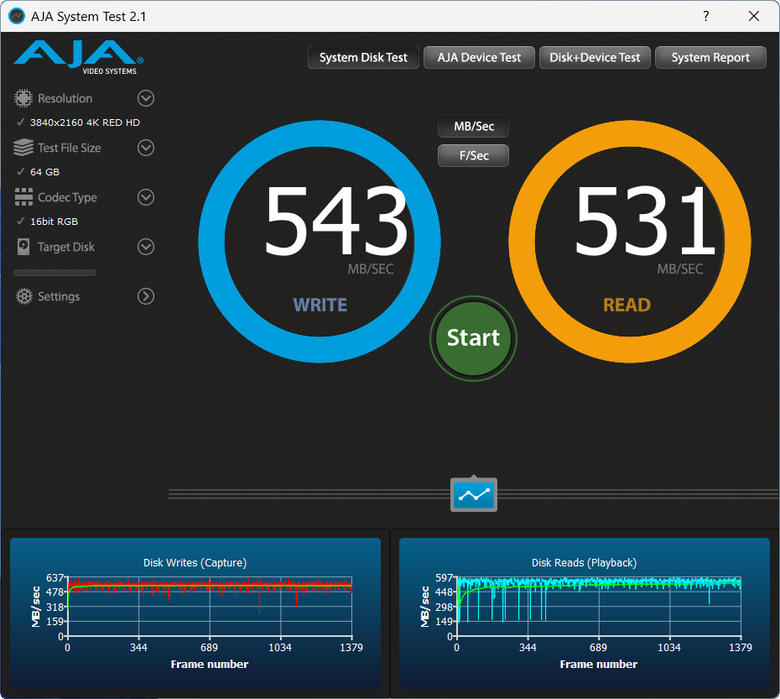The width and height of the screenshot is (780, 699).
Task: Click the blue WRITE speed gauge
Action: pyautogui.click(x=319, y=241)
